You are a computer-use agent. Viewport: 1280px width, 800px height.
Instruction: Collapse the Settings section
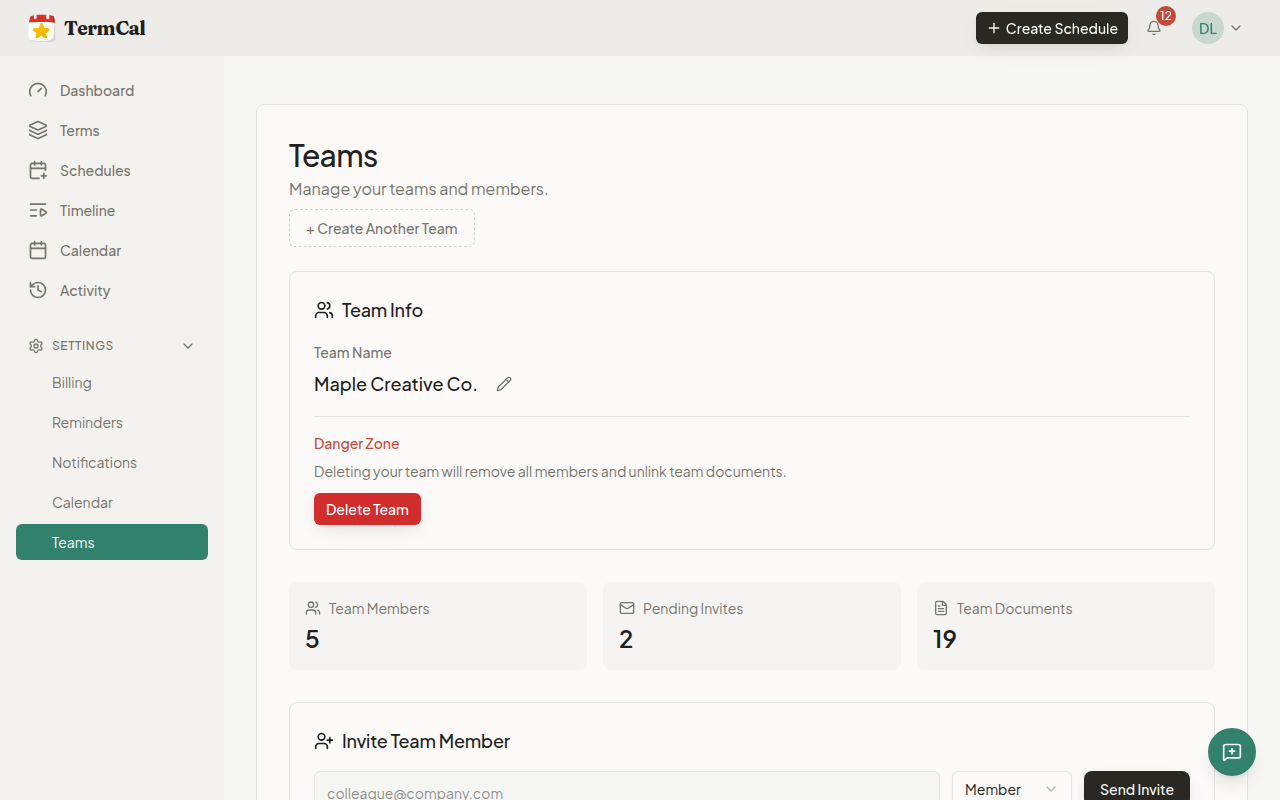pyautogui.click(x=188, y=345)
